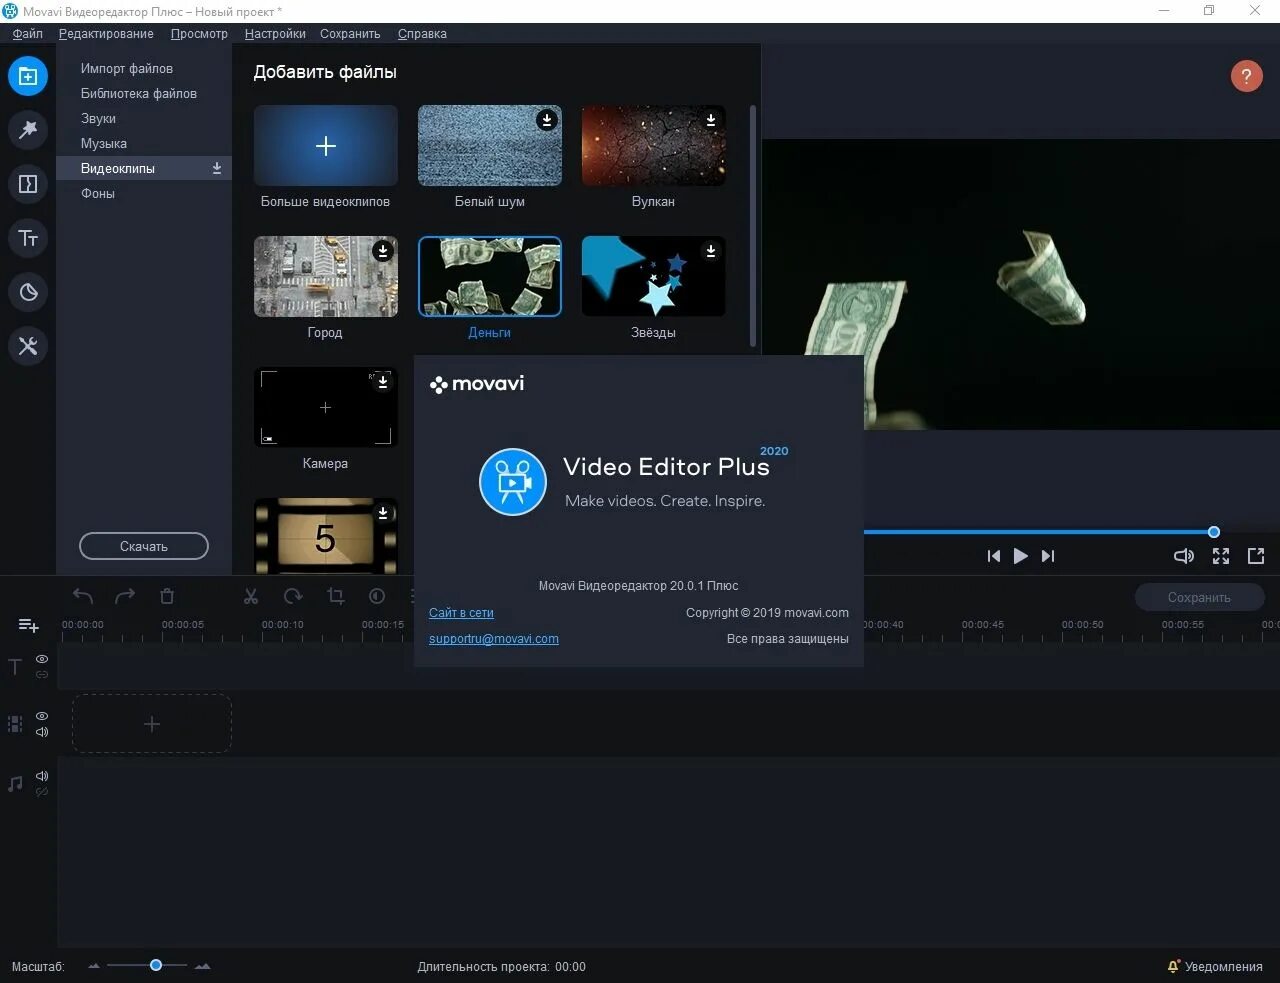Open the Настройки menu
The width and height of the screenshot is (1280, 983).
pos(275,34)
